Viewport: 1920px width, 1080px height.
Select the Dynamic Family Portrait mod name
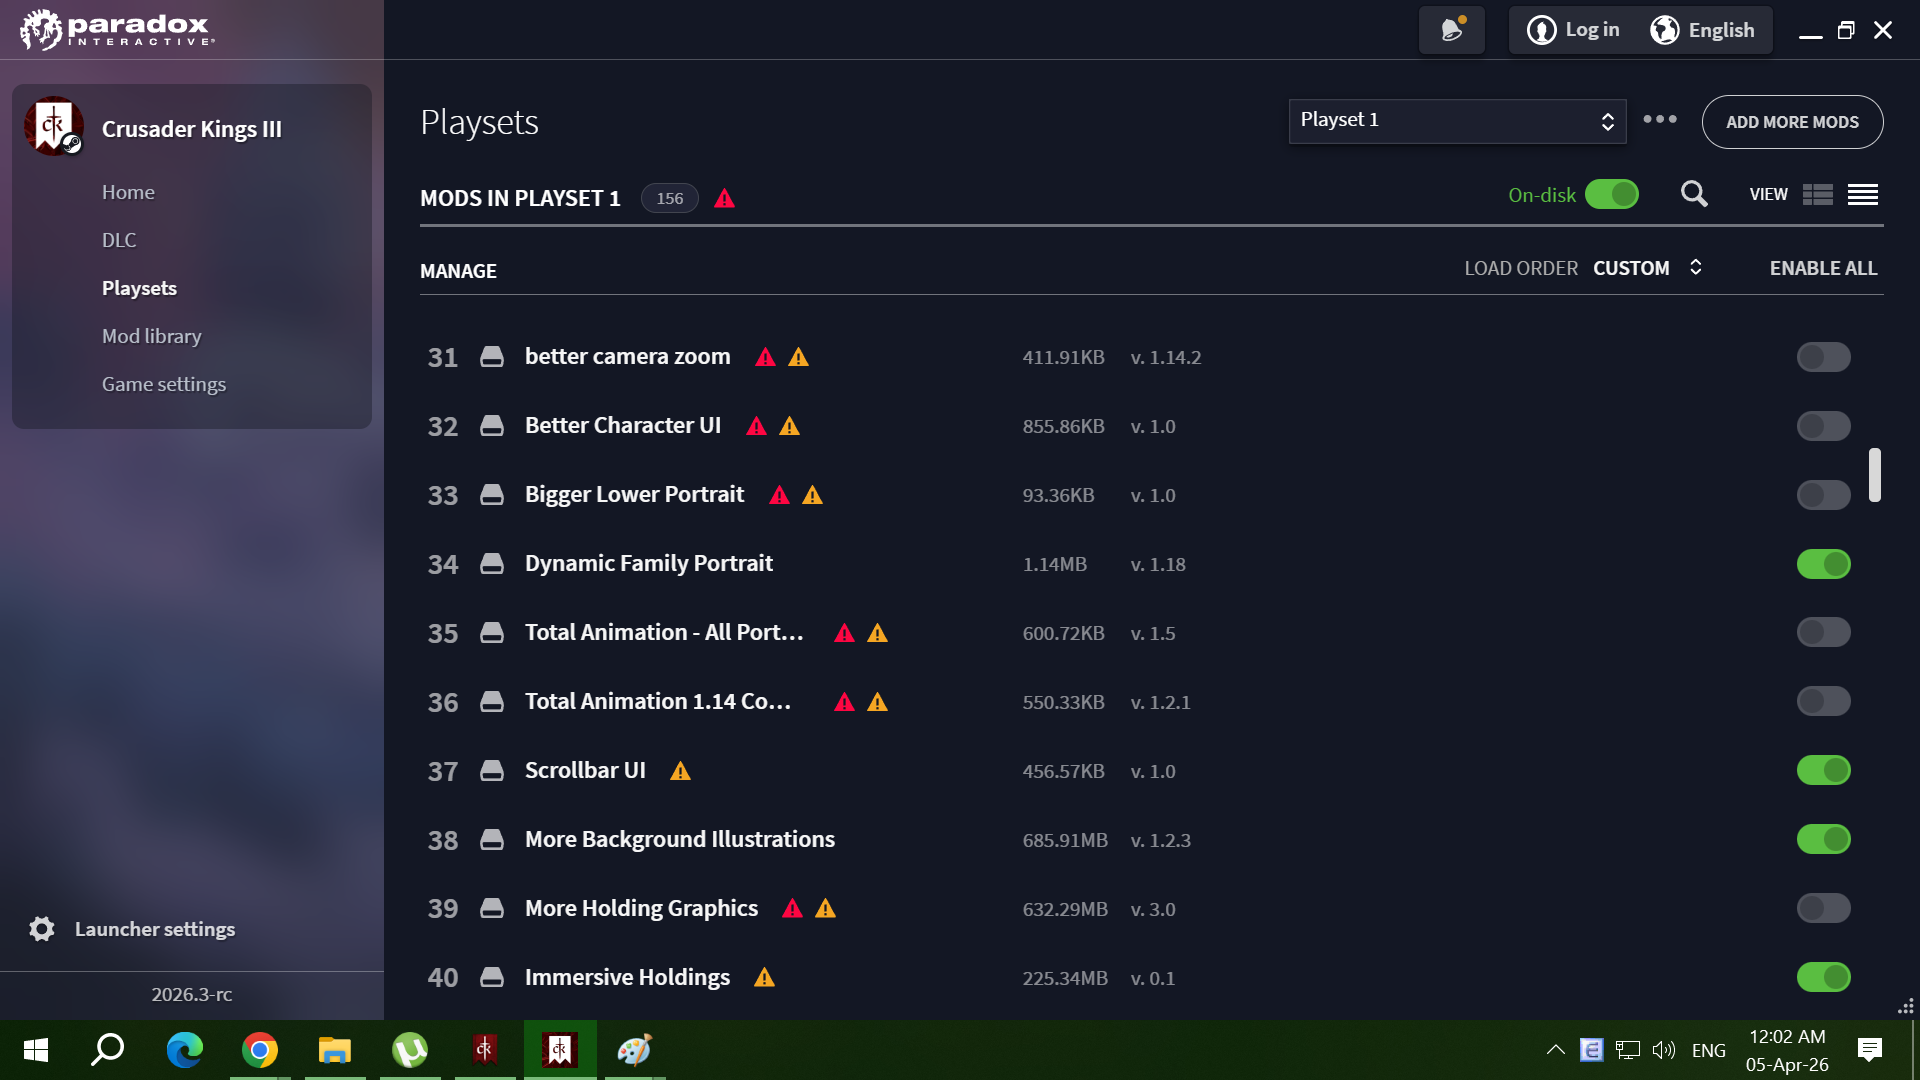(x=649, y=563)
